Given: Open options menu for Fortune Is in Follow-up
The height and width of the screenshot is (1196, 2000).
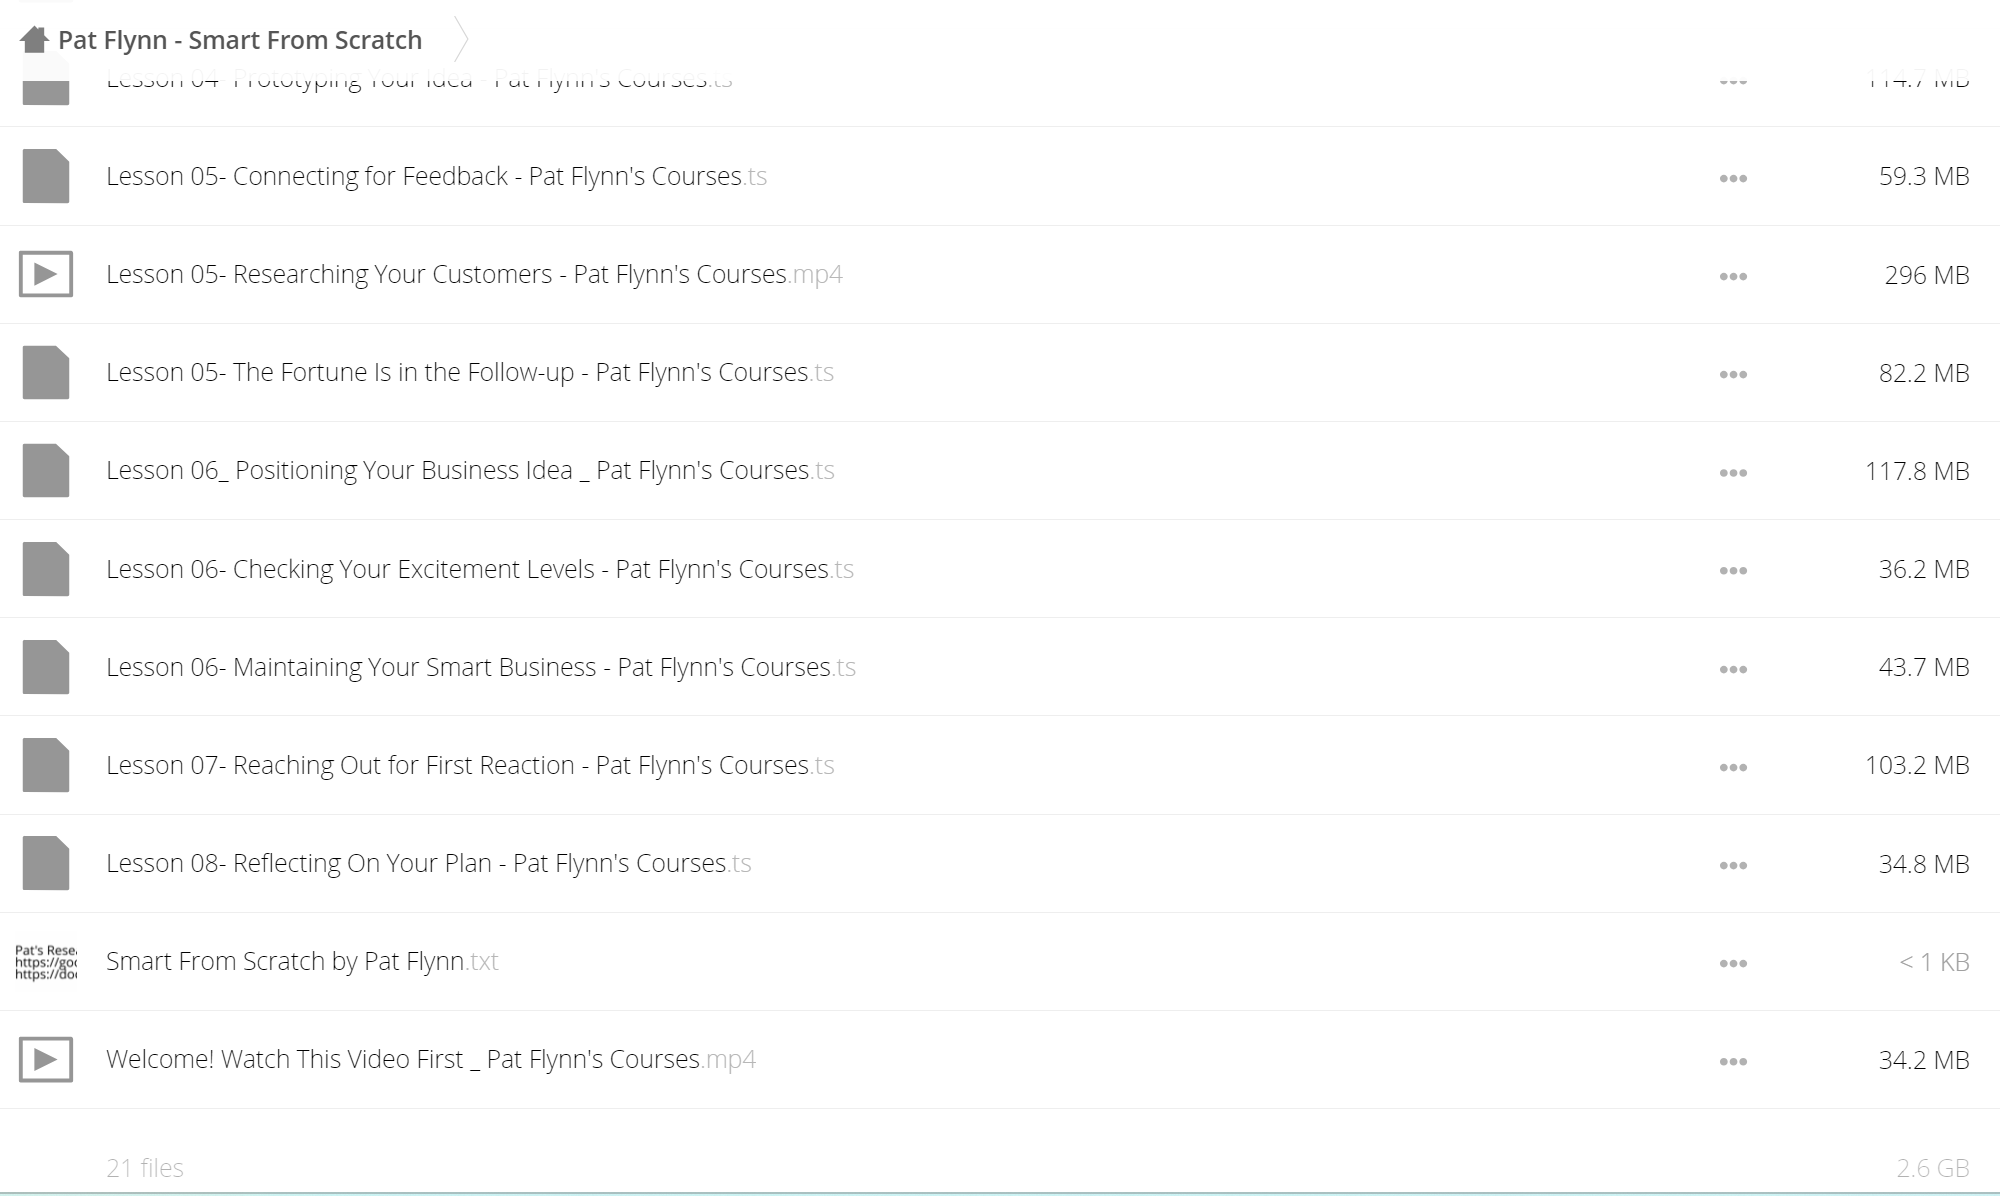Looking at the screenshot, I should (1733, 374).
